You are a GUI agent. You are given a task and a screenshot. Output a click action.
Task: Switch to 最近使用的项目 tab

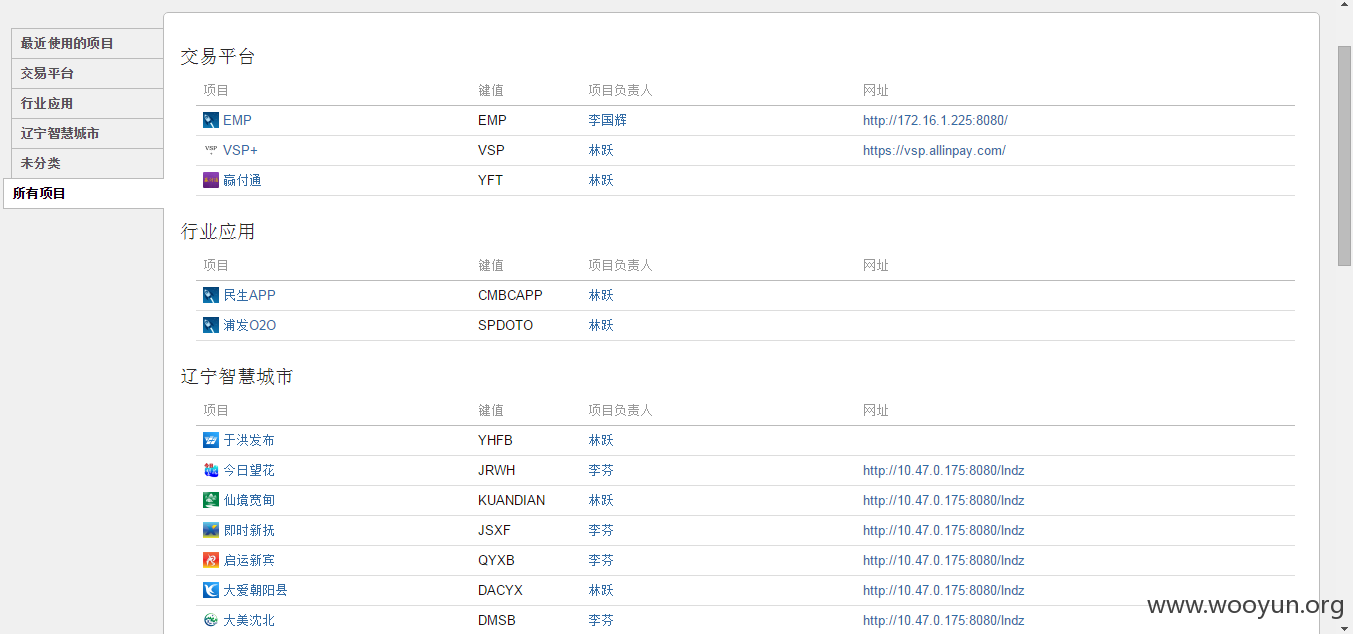(87, 43)
